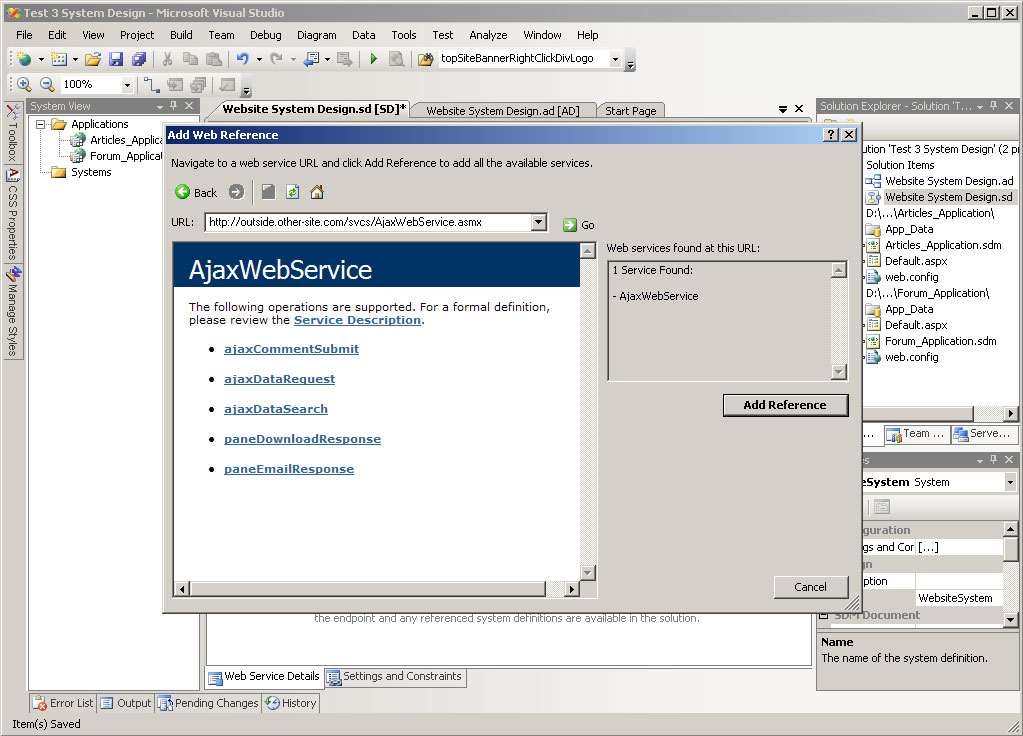Viewport: 1023px width, 736px height.
Task: Click the URL input field
Action: tap(369, 222)
